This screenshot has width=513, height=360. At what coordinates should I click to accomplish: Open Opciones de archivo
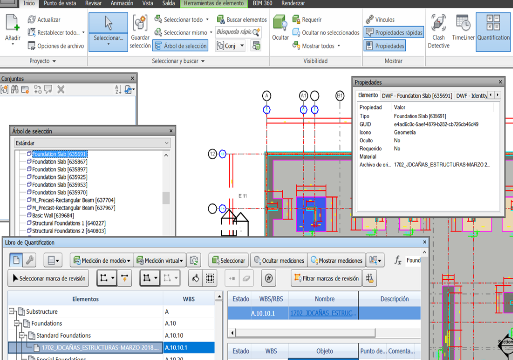(56, 46)
